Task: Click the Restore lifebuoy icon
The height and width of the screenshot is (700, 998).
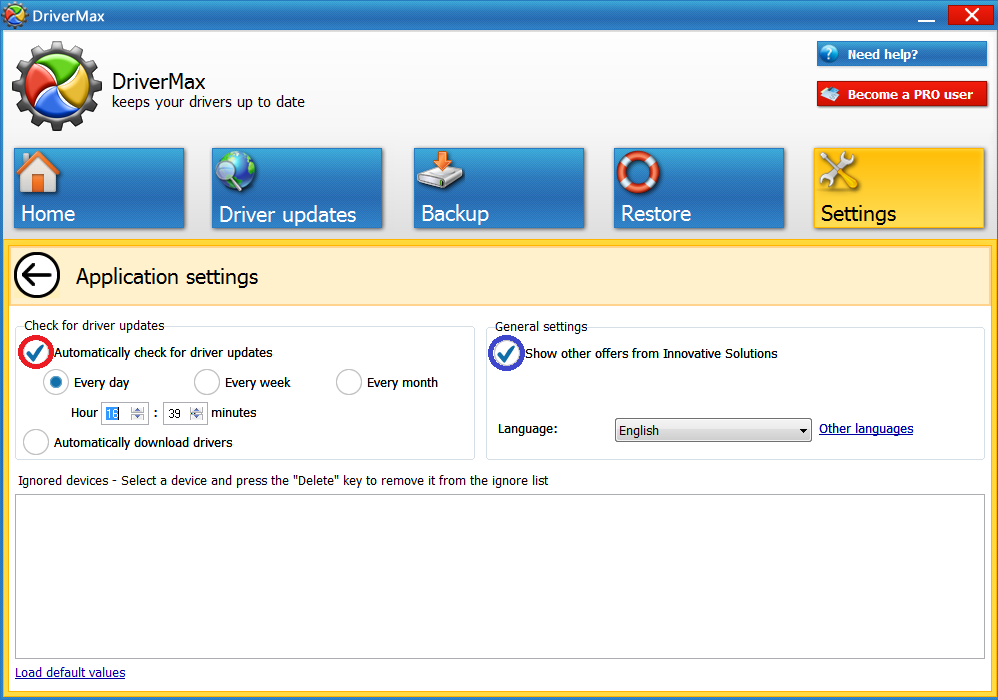Action: click(638, 172)
